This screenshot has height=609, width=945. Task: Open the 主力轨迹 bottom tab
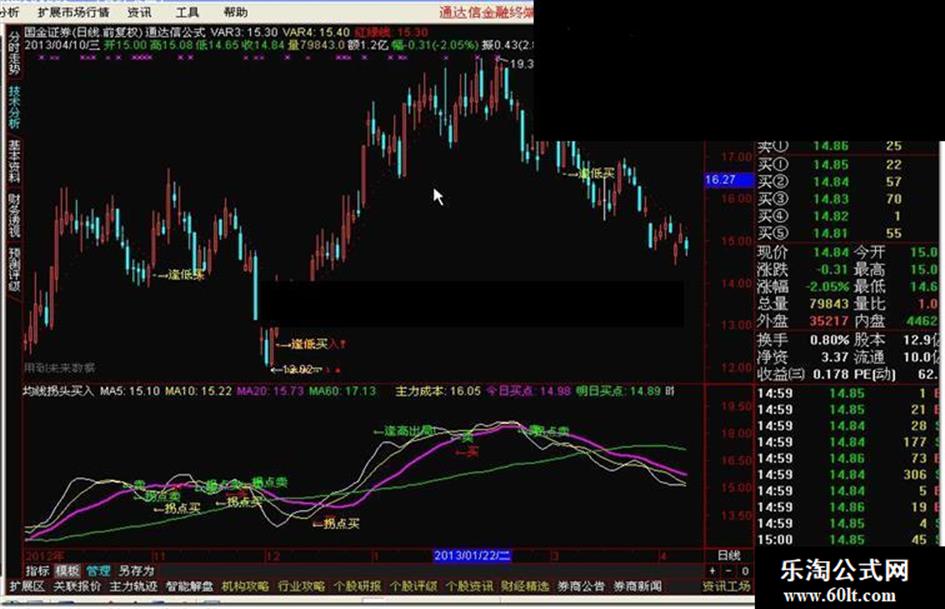(133, 585)
